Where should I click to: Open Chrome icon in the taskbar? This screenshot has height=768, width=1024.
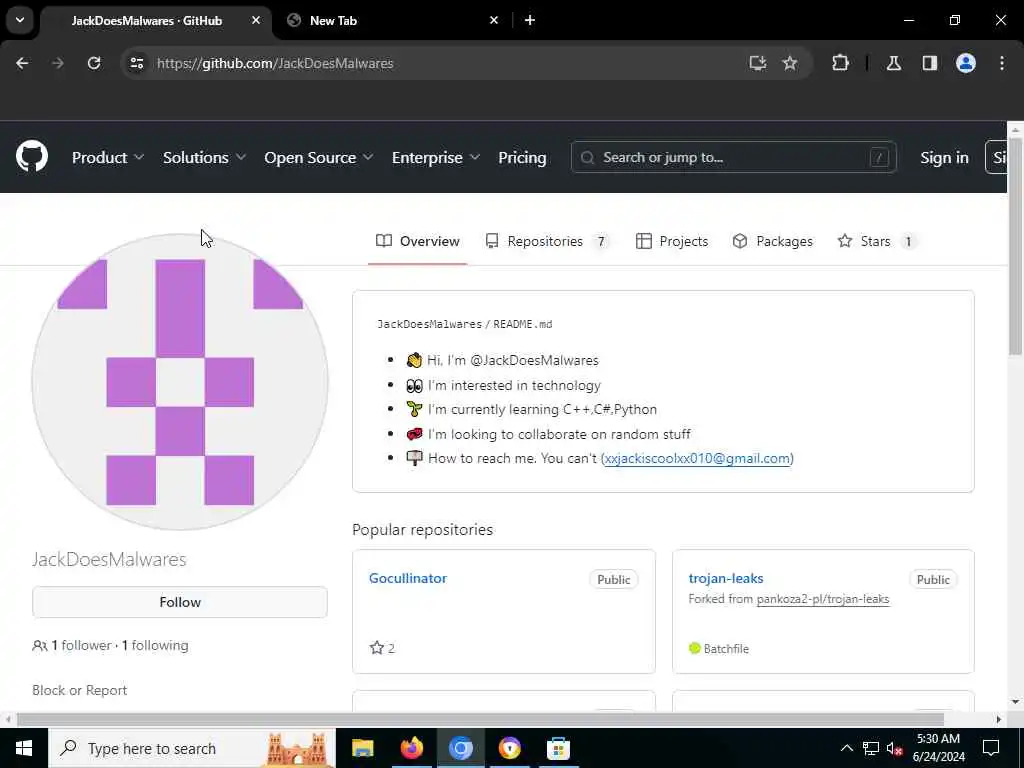point(460,748)
